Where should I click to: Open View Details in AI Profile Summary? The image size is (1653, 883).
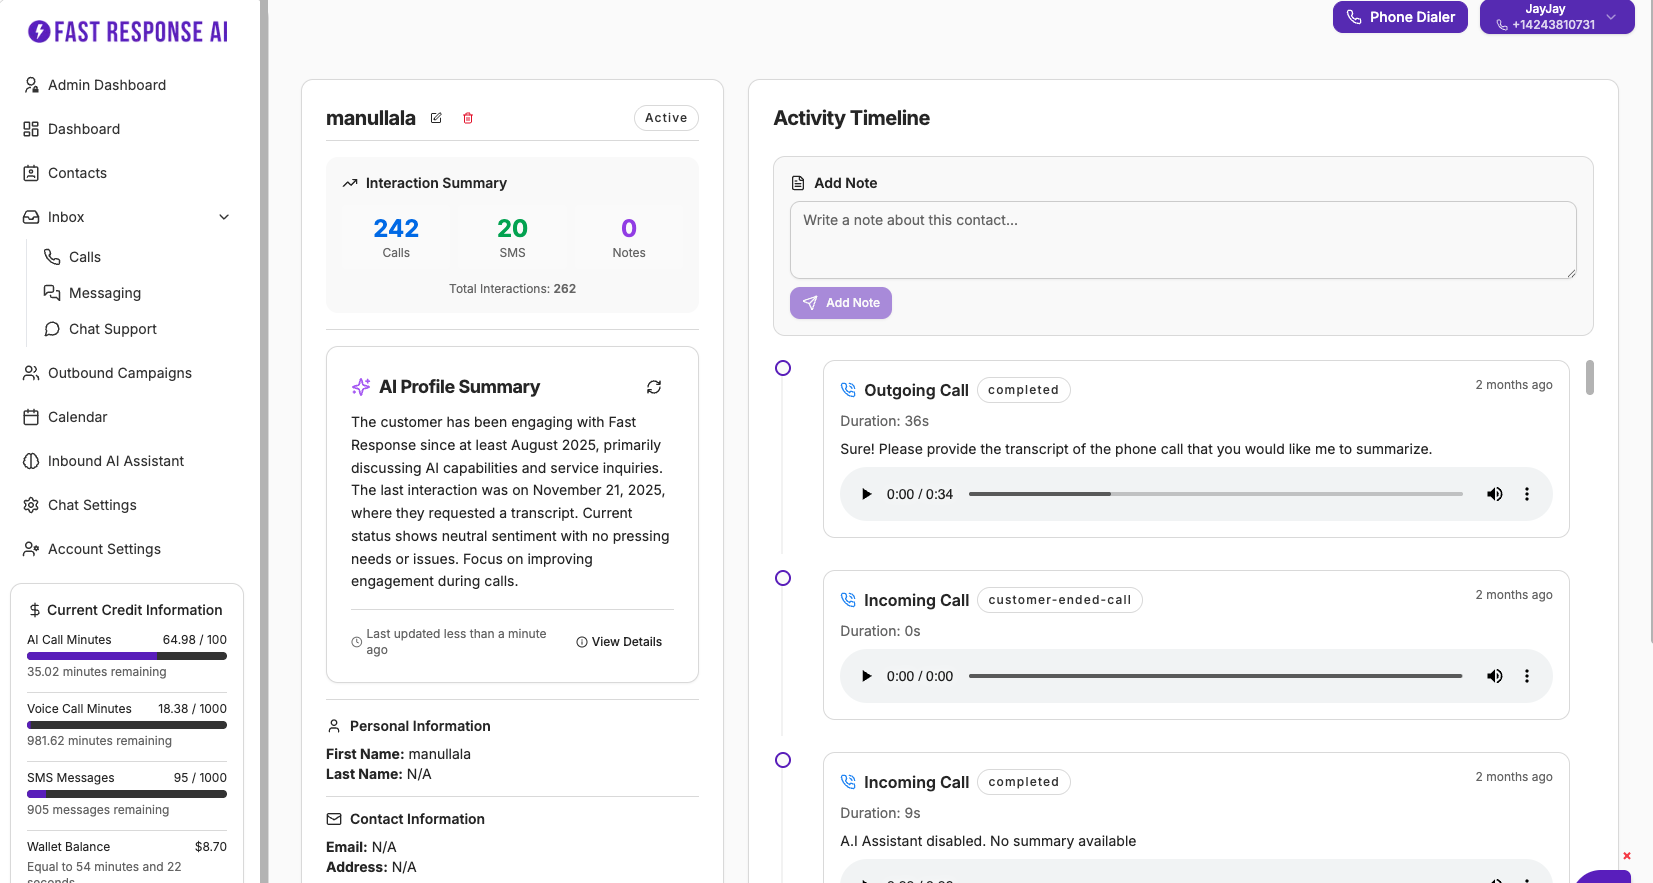click(619, 642)
